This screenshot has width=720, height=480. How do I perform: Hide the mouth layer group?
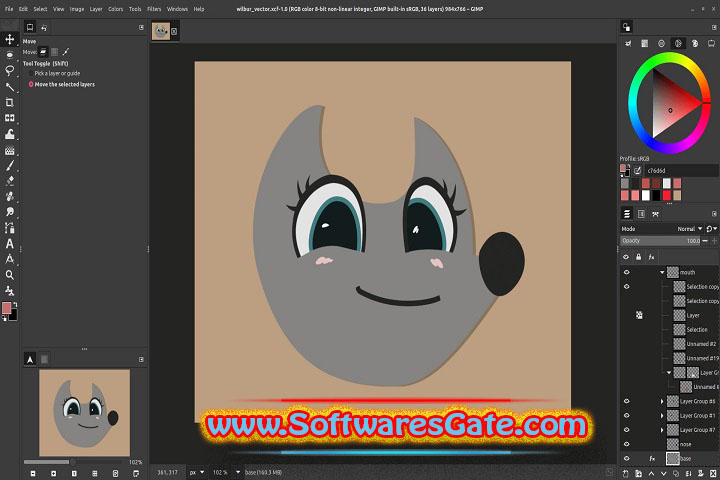point(626,272)
